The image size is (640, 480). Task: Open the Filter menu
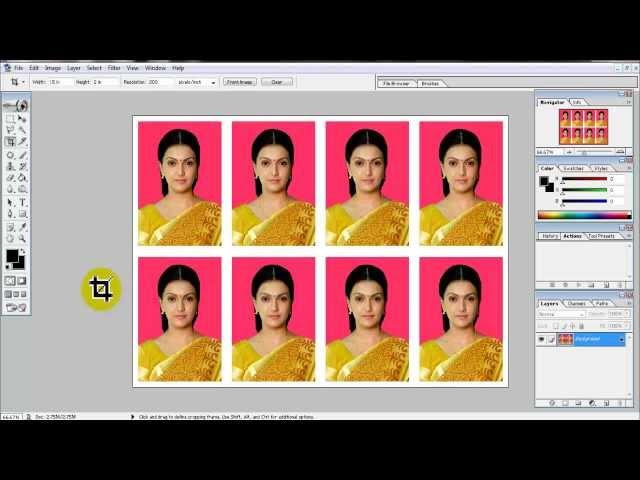tap(114, 68)
